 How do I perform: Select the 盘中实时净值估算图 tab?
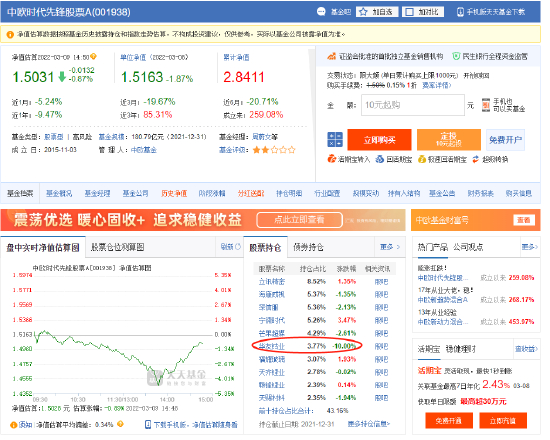click(43, 247)
